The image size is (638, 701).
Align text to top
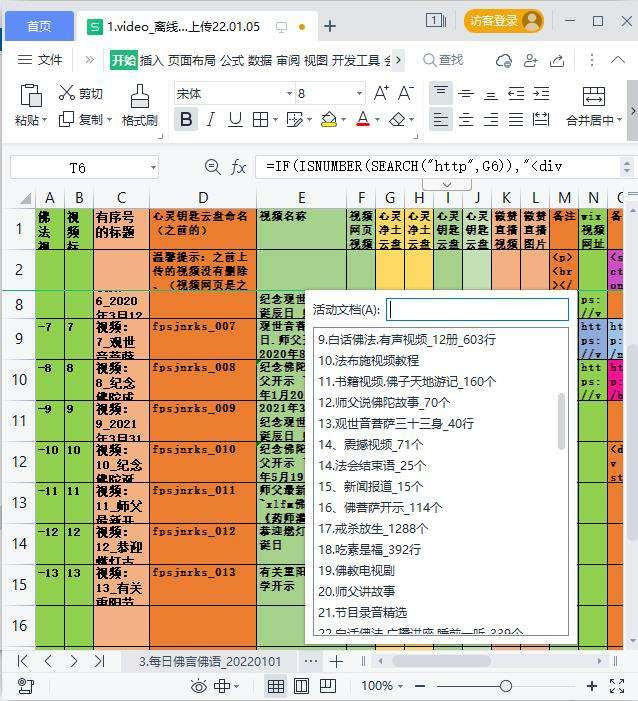(x=441, y=93)
